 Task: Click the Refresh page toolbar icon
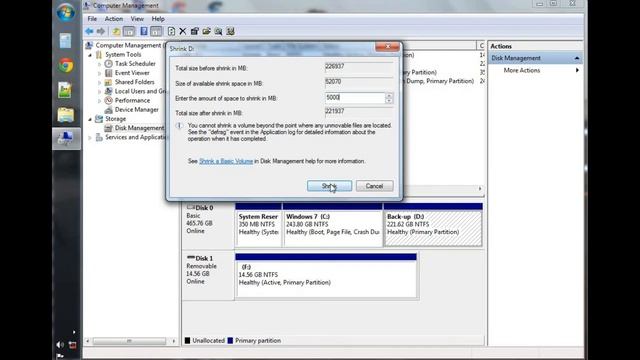pos(171,31)
